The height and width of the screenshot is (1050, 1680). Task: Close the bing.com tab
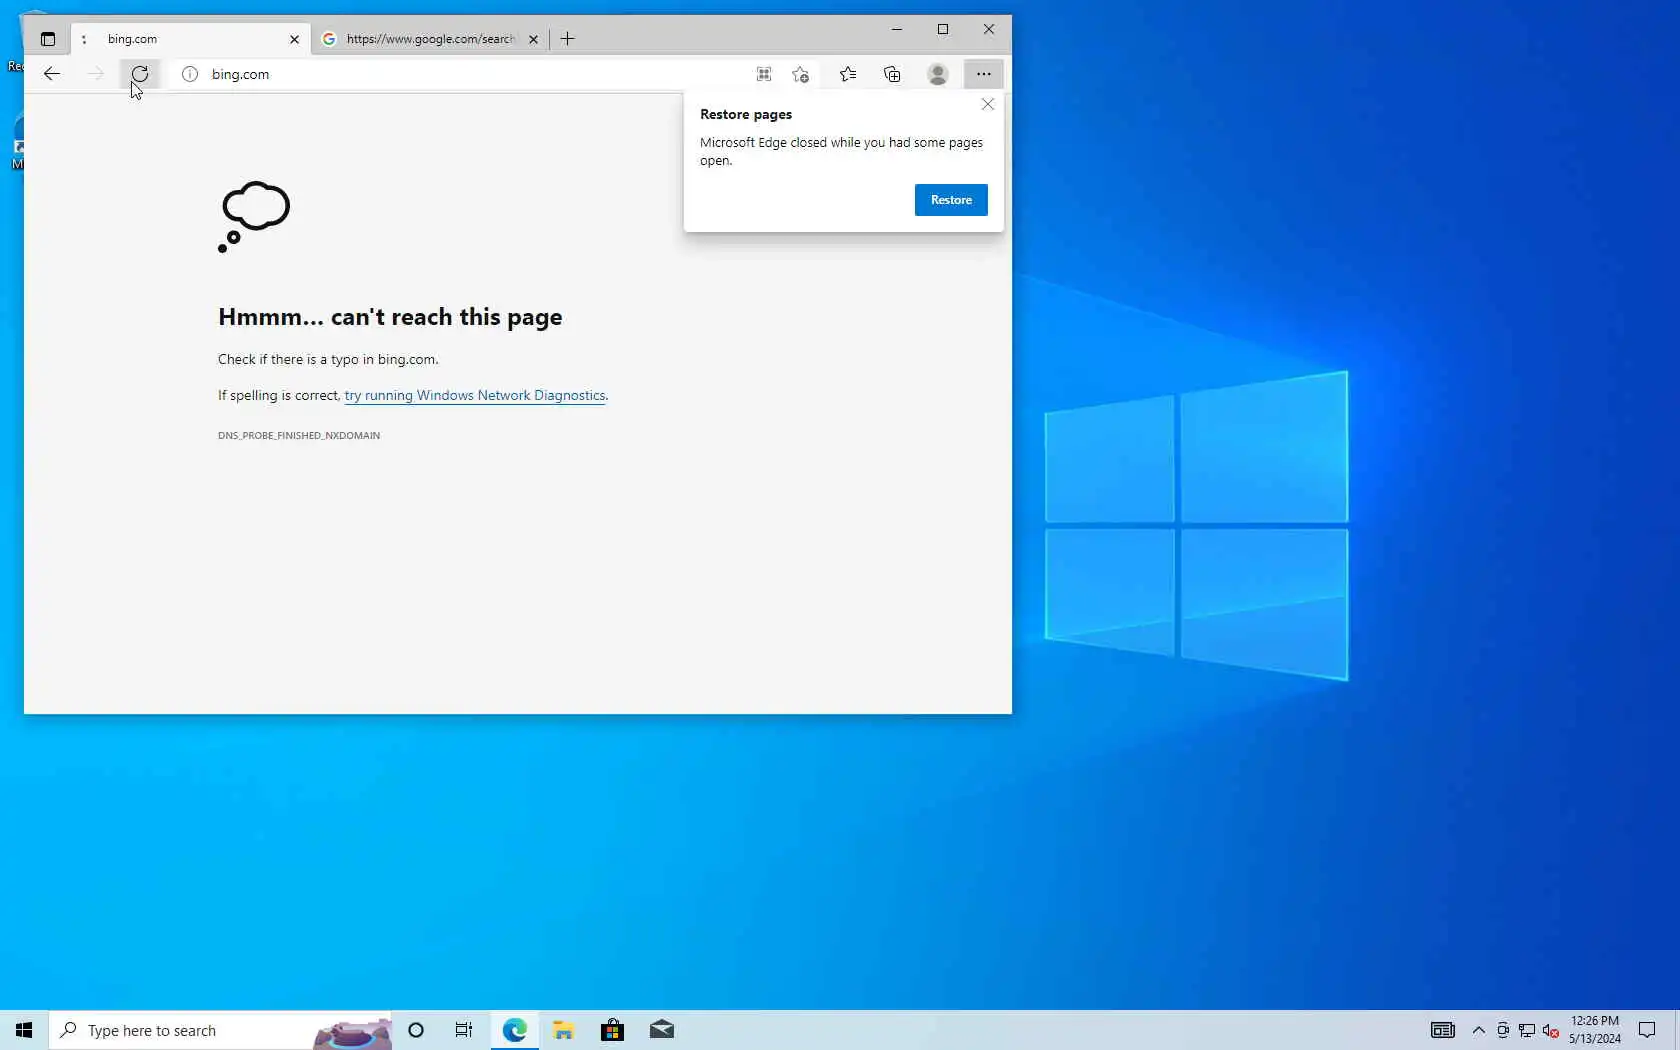coord(294,39)
